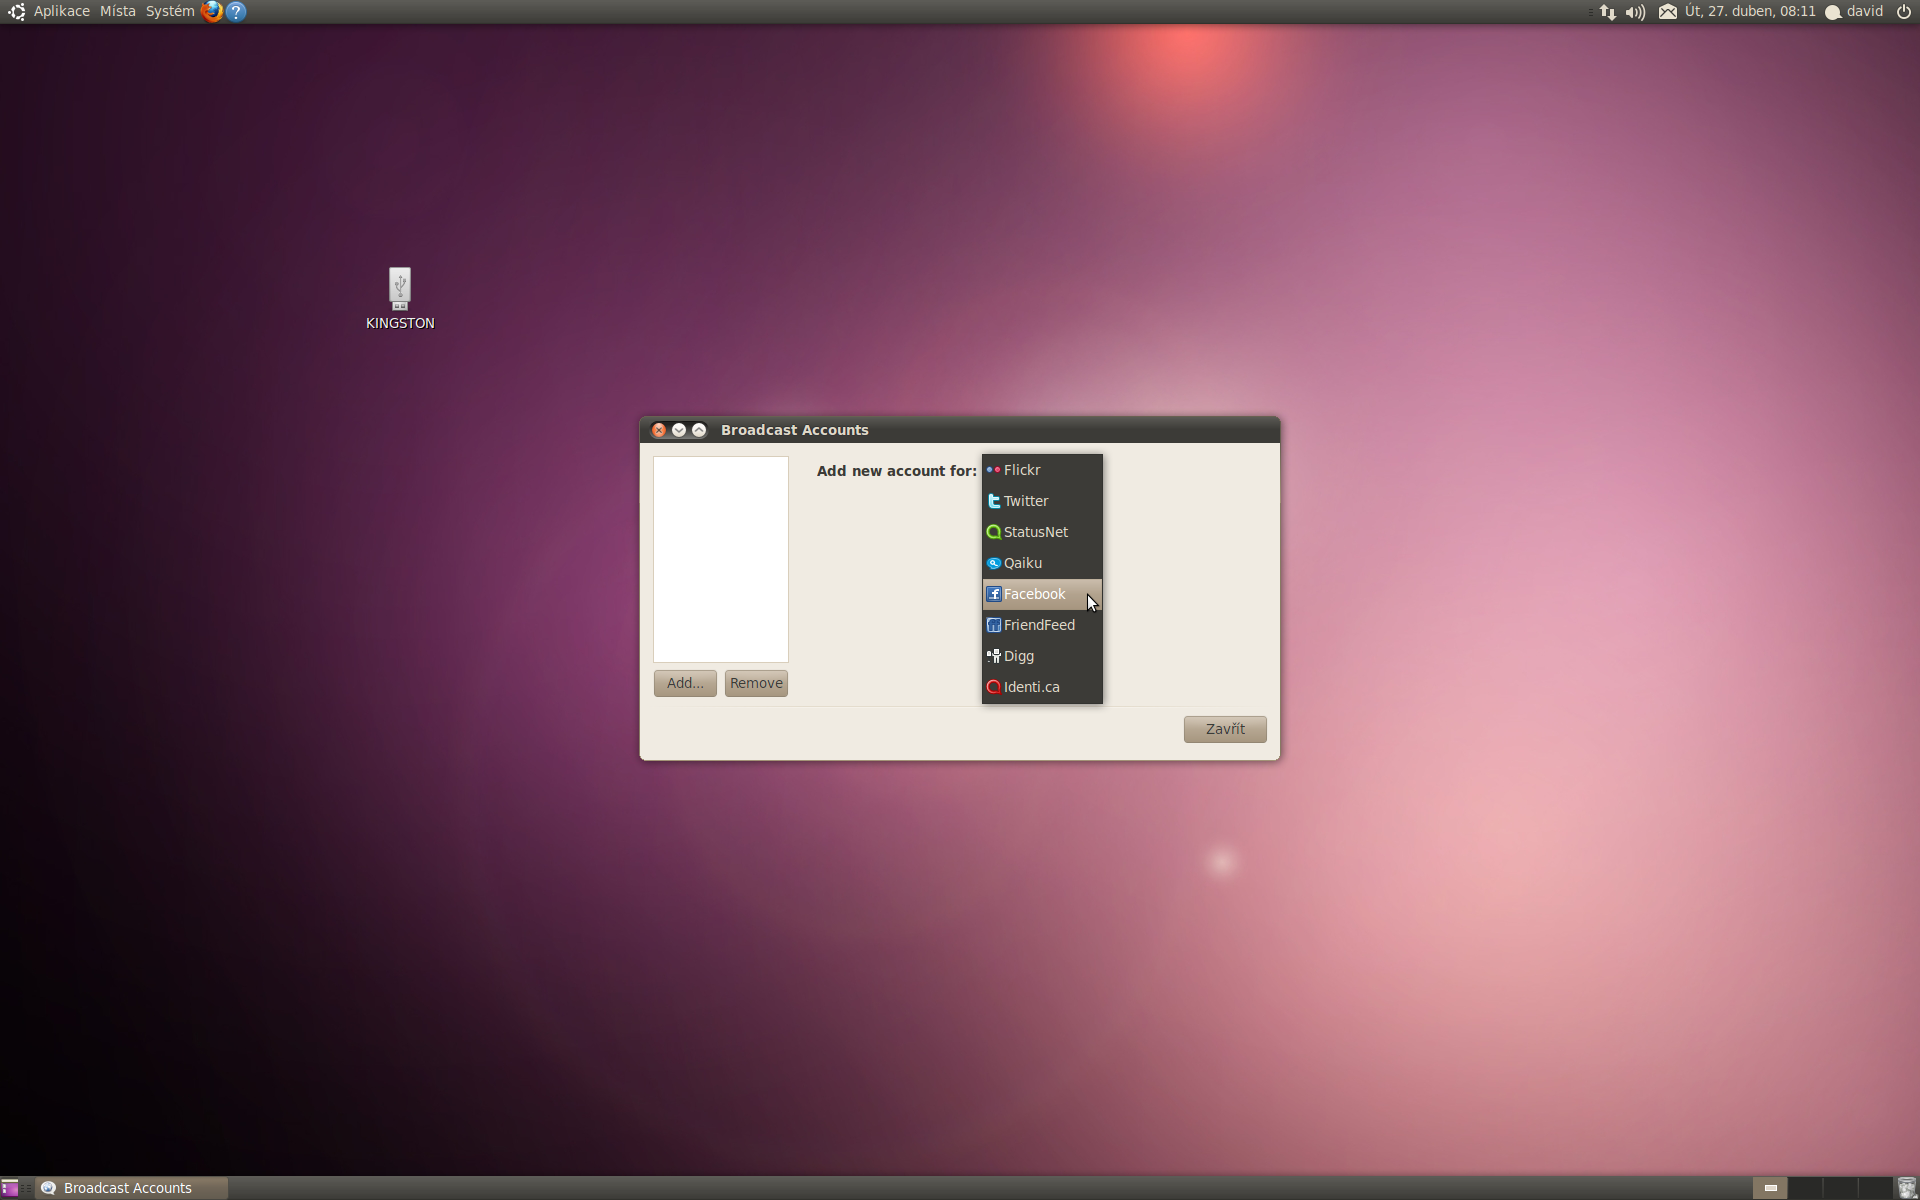This screenshot has height=1200, width=1920.
Task: Open the clock showing Út, 27. duben
Action: (1750, 11)
